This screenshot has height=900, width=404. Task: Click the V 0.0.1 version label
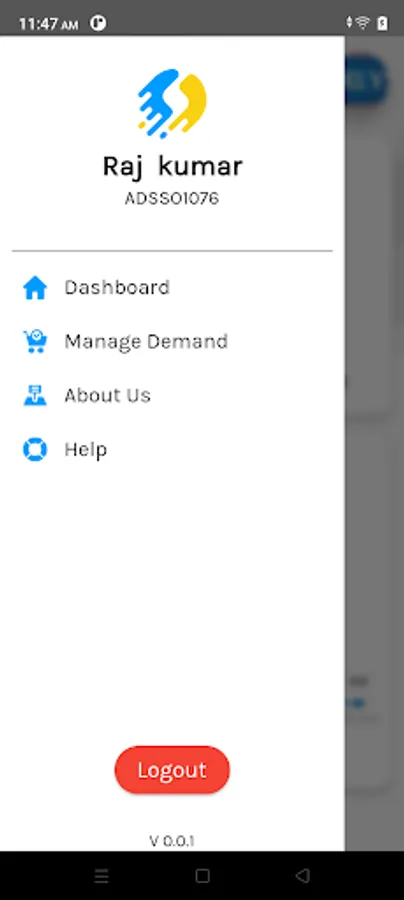[172, 841]
